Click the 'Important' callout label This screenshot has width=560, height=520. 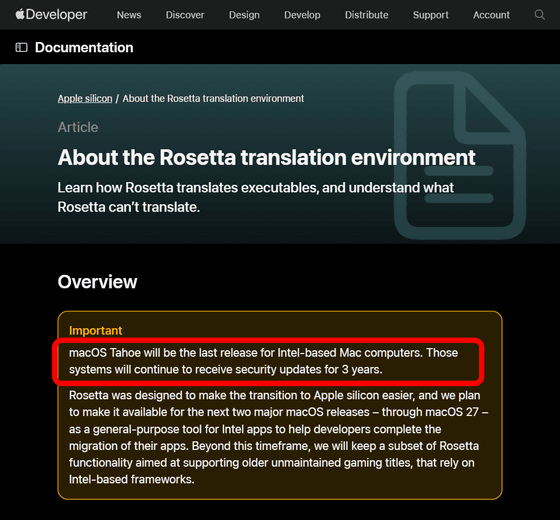click(95, 330)
